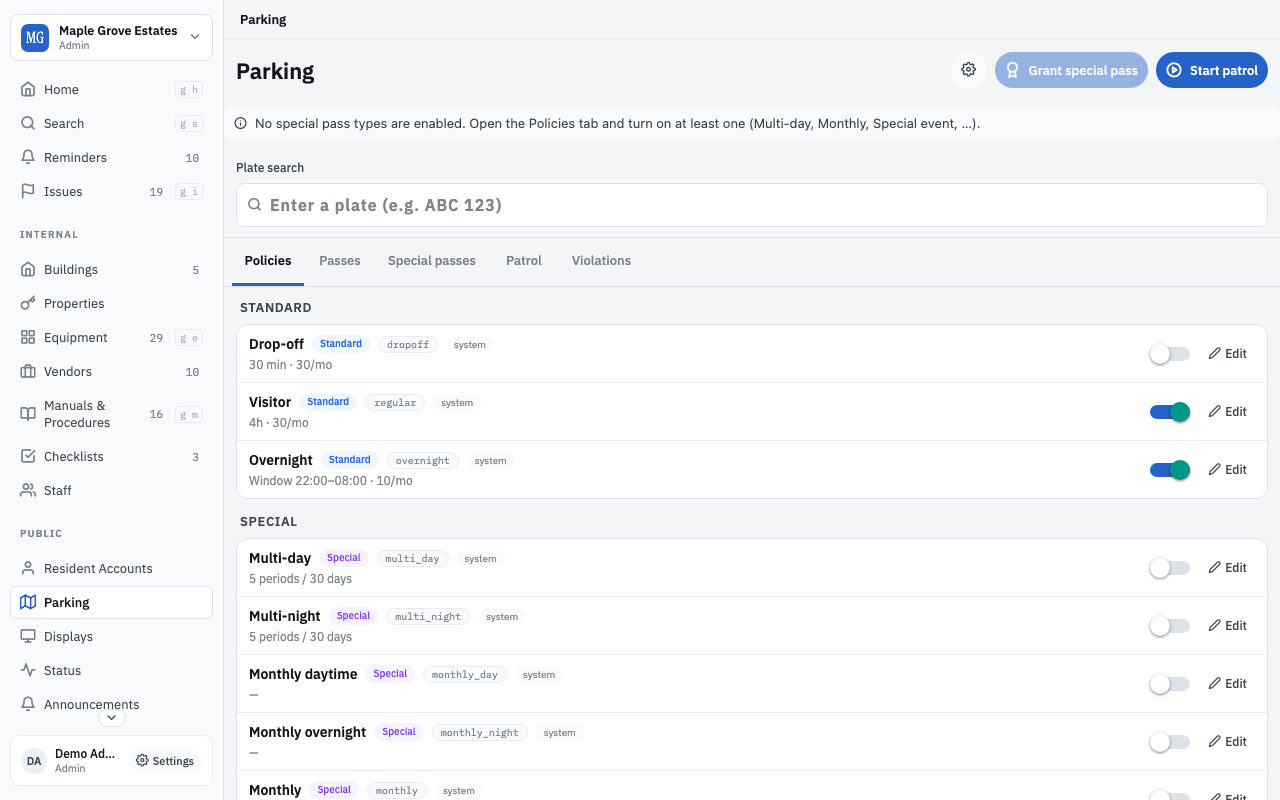Click the 'overnight' code tag
The width and height of the screenshot is (1280, 800).
[x=423, y=461]
